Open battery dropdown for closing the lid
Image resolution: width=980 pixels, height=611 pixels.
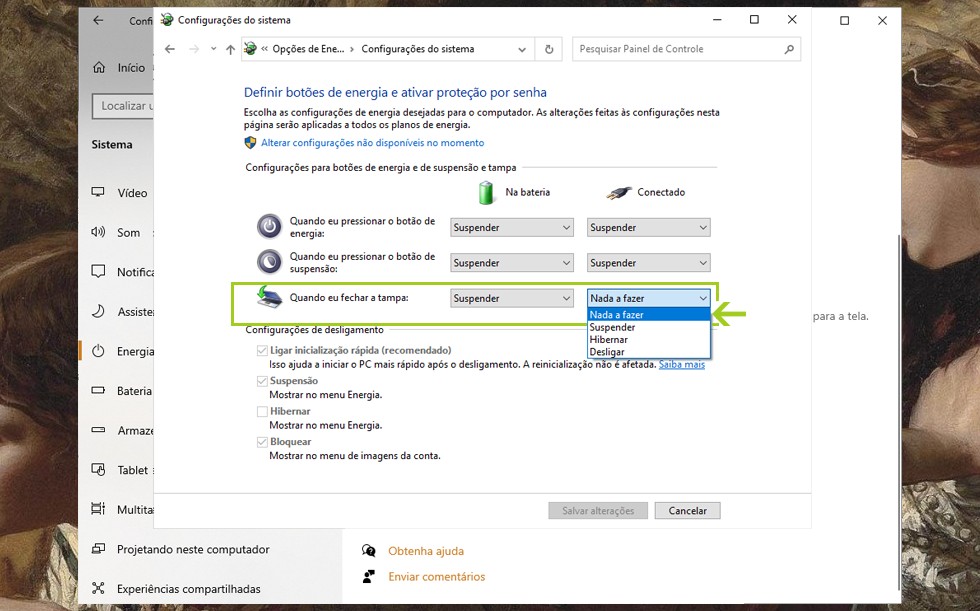click(511, 298)
